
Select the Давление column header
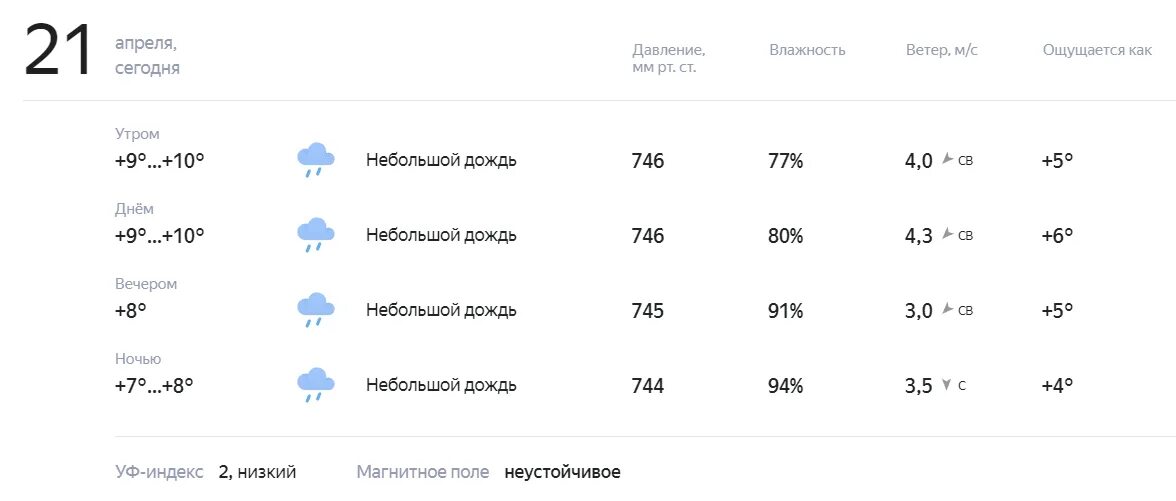(x=668, y=58)
